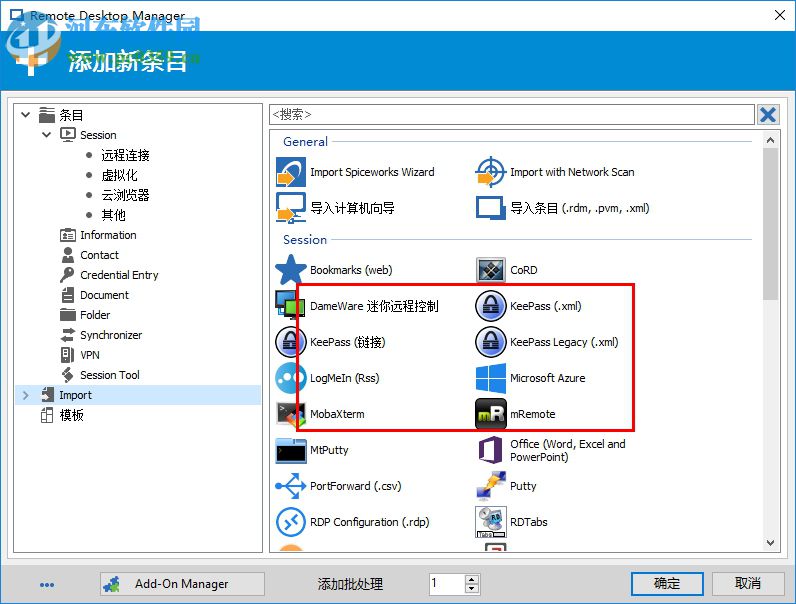
Task: Select DameWare 迷你远程控制 icon
Action: tap(290, 306)
